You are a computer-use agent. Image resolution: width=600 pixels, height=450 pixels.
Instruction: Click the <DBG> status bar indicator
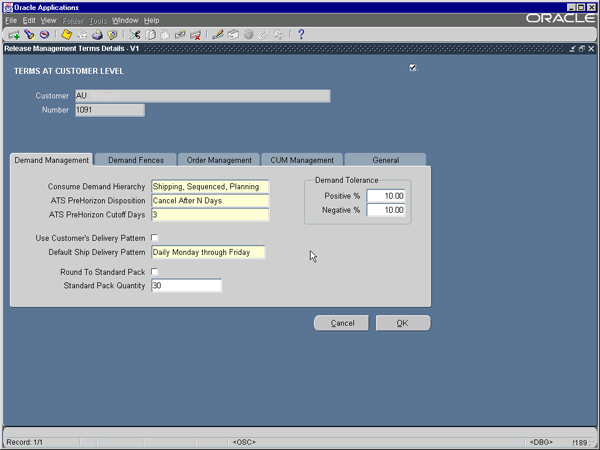(541, 442)
